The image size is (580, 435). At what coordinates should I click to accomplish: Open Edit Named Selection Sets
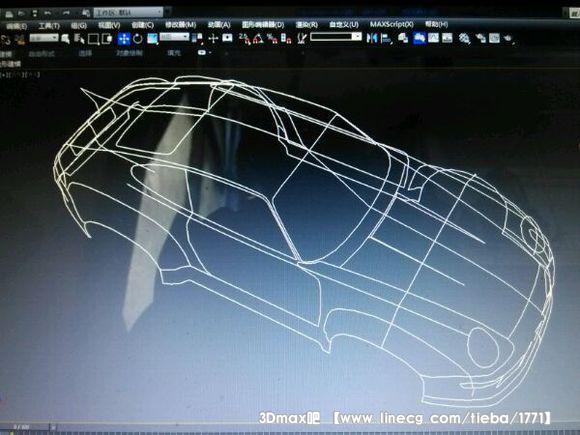point(302,38)
